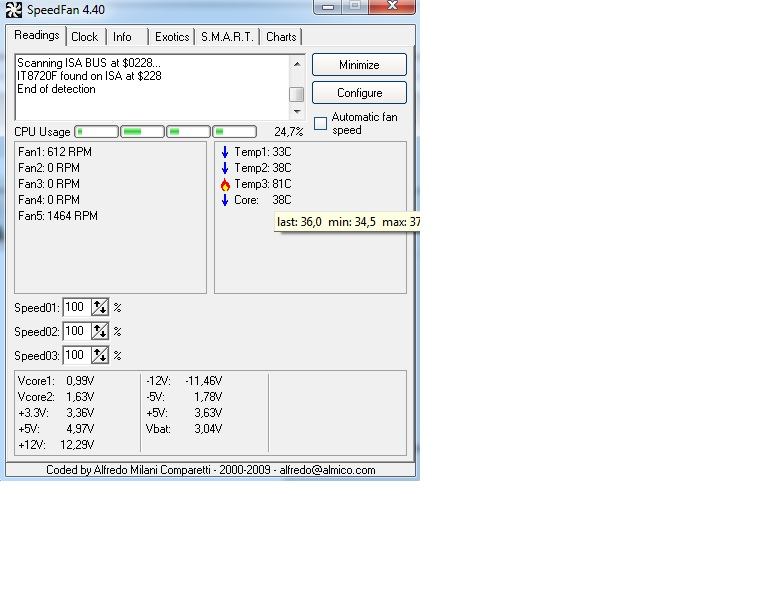Click the second CPU usage bar
The image size is (768, 614).
(x=142, y=132)
